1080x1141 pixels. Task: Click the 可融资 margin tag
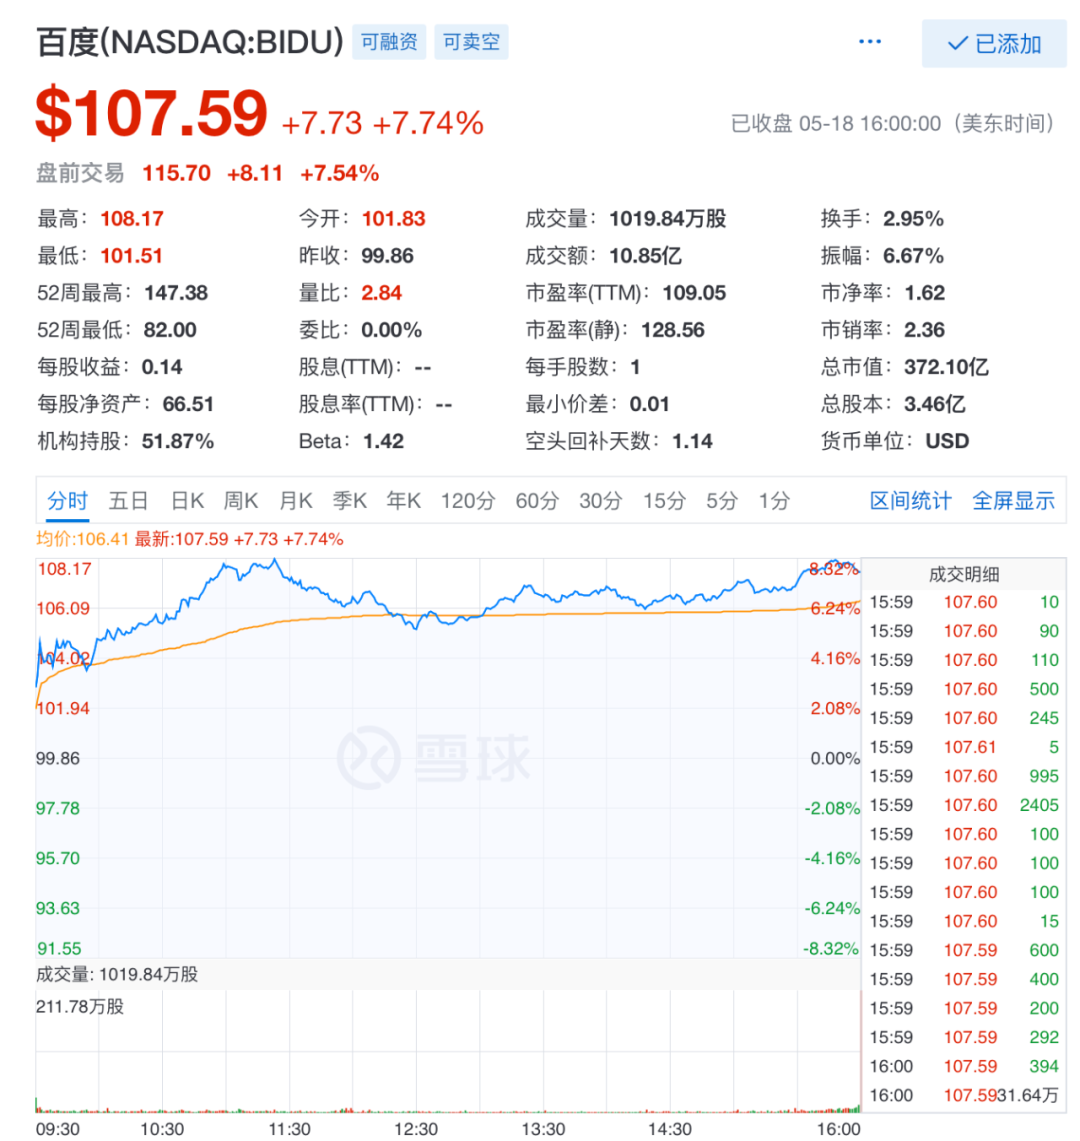click(389, 41)
